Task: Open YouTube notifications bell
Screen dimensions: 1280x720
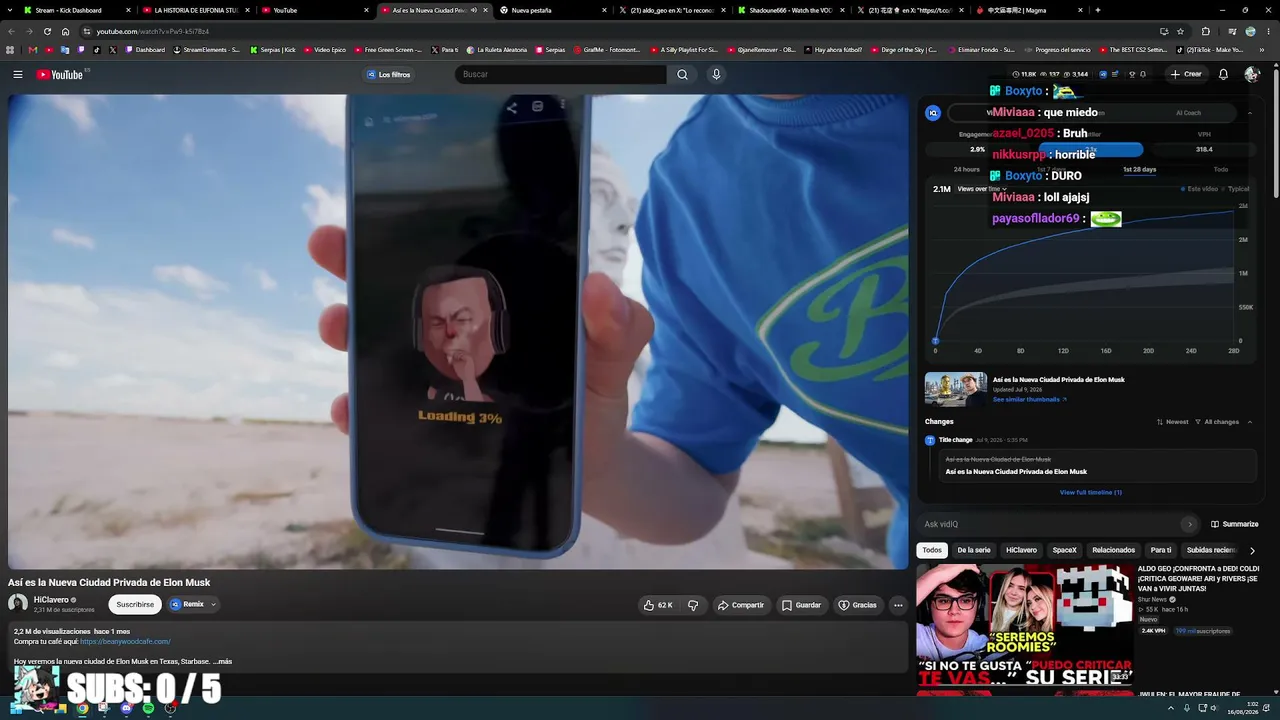Action: (1223, 75)
